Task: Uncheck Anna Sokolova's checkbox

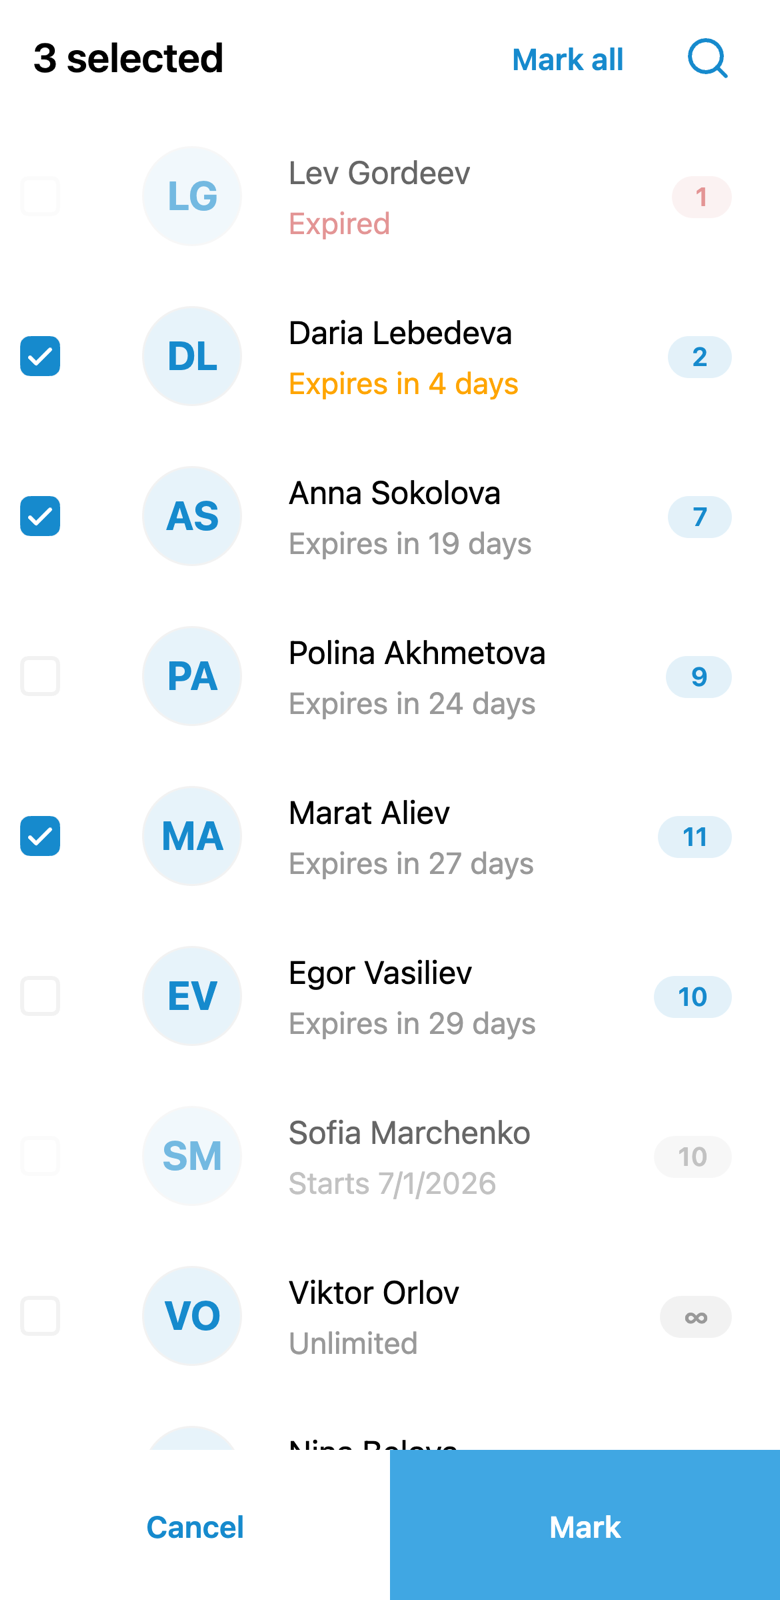Action: (40, 516)
